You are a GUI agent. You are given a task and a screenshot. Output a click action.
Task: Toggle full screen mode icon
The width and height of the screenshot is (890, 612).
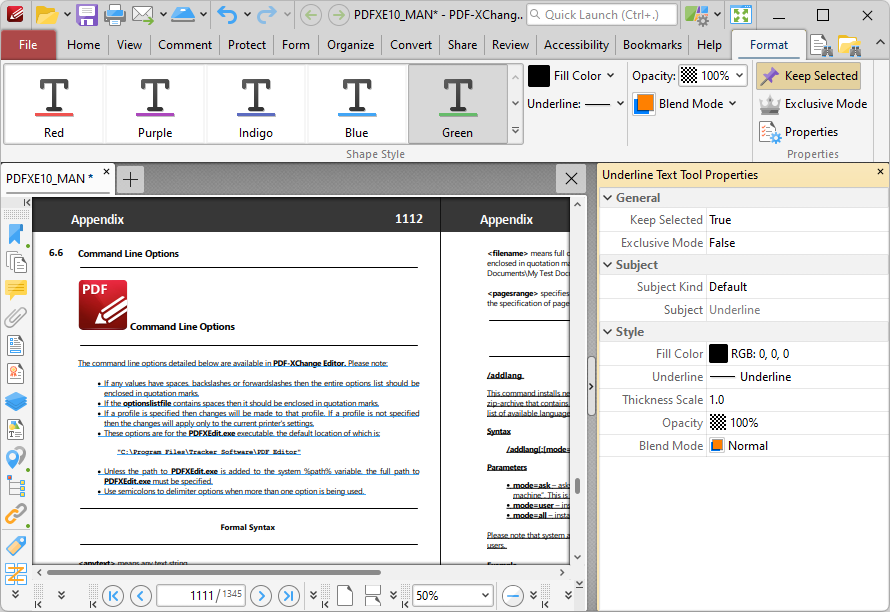[741, 15]
